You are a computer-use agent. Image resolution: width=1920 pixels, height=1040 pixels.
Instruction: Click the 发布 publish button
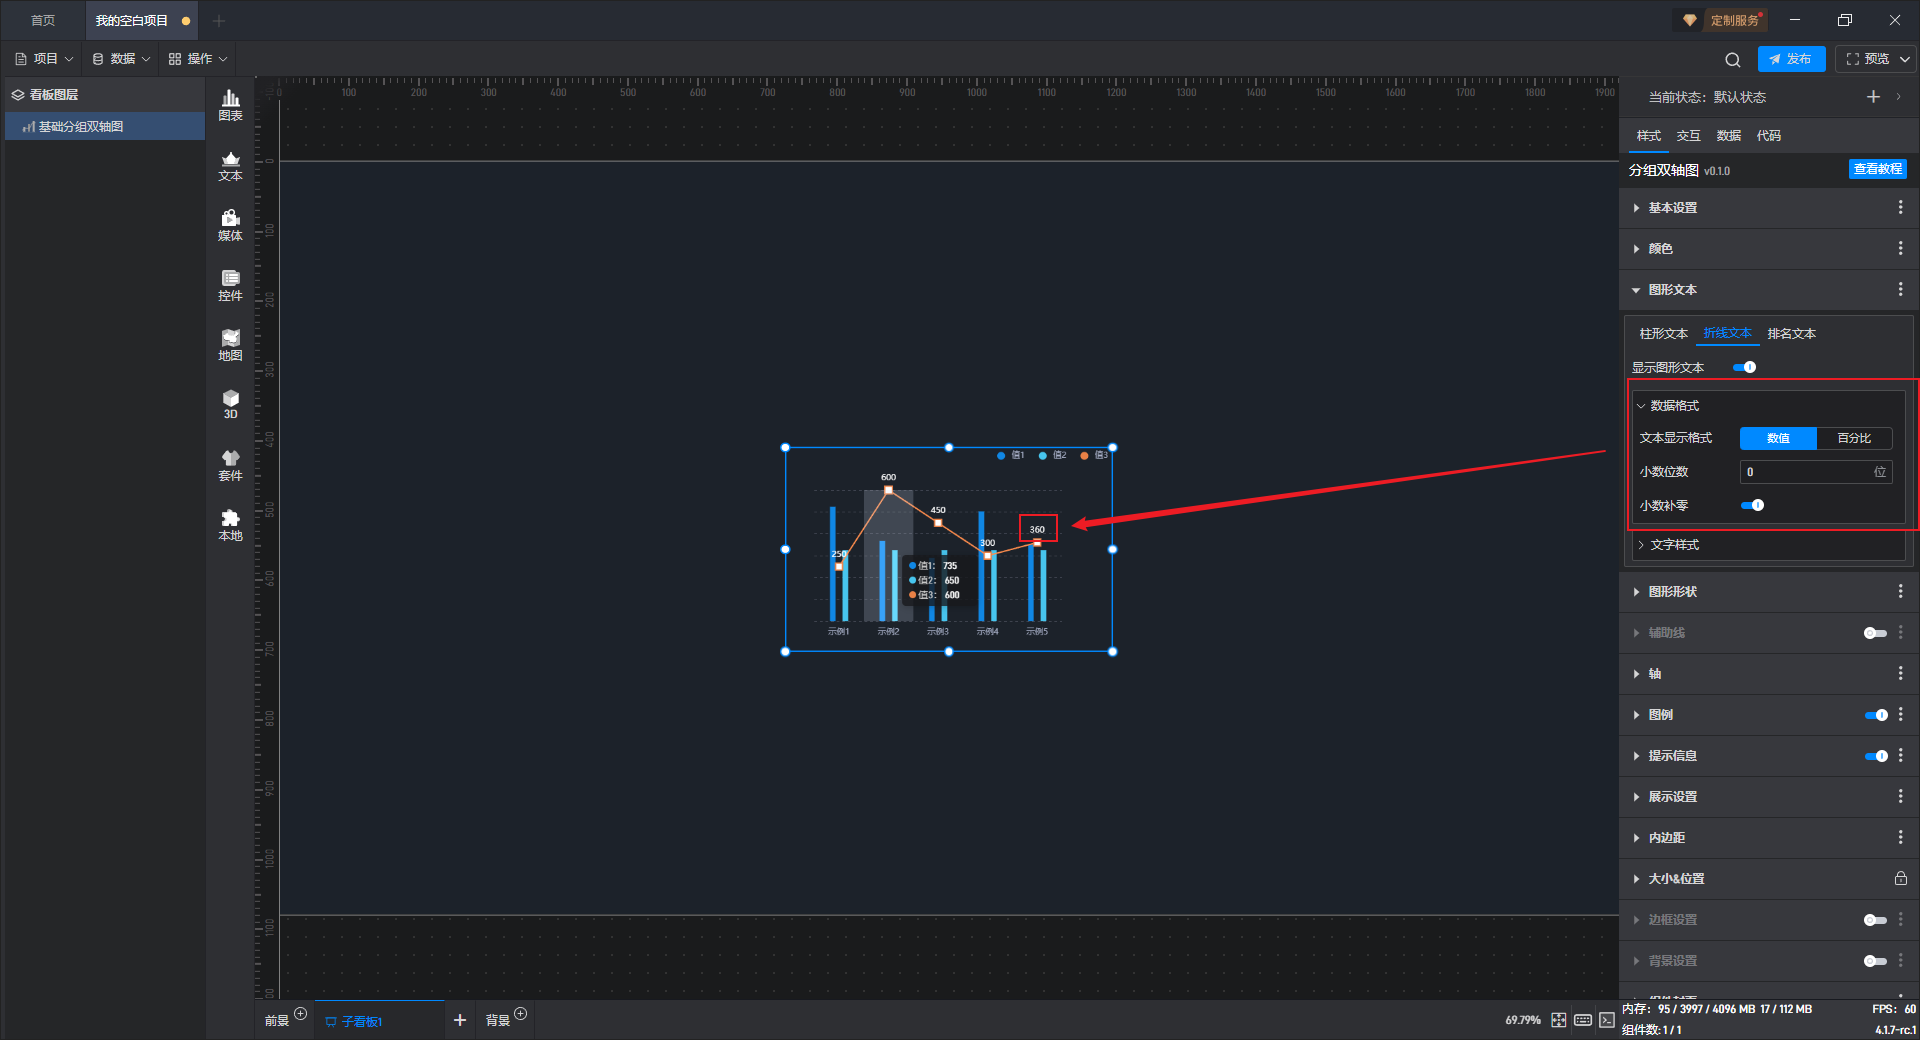tap(1791, 59)
